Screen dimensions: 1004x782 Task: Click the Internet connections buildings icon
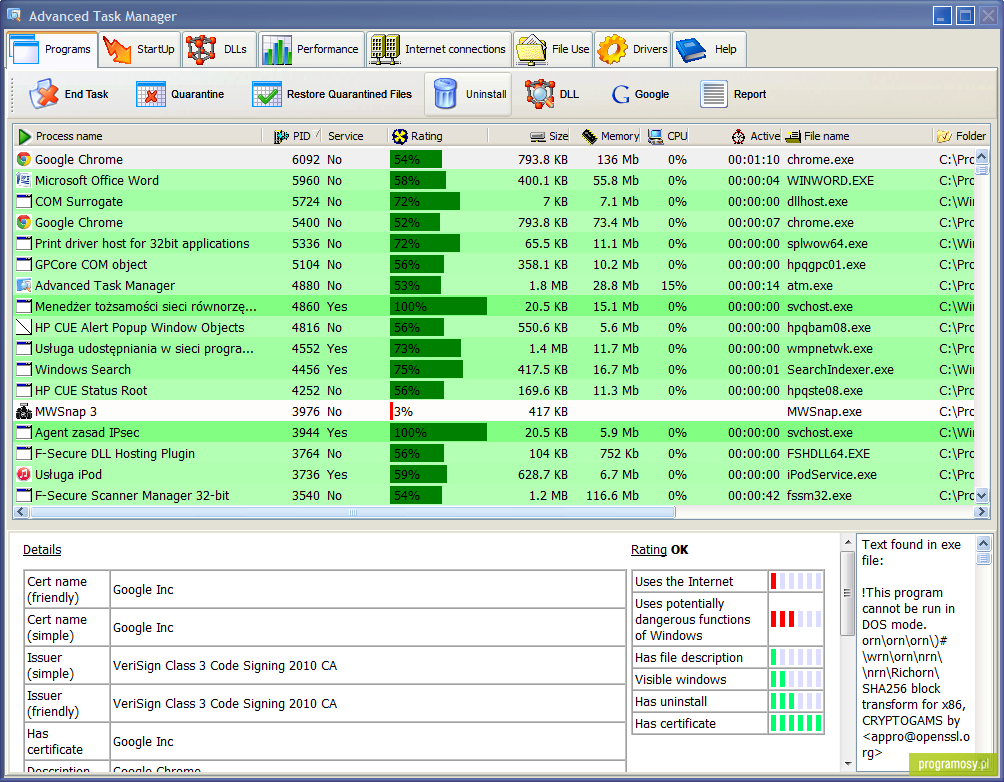point(385,49)
